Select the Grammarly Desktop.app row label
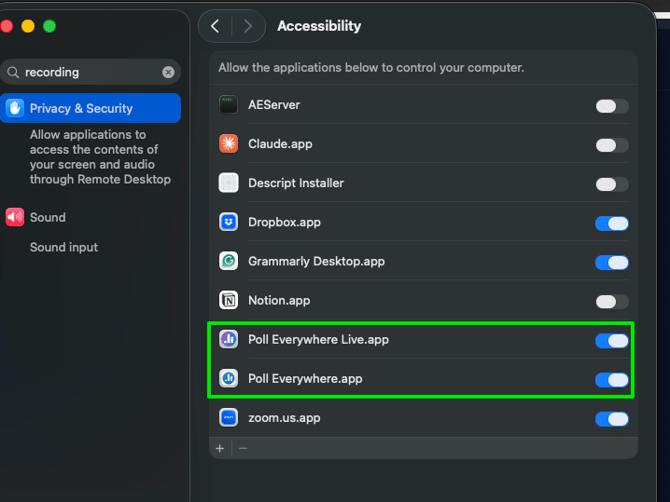The height and width of the screenshot is (502, 670). pos(317,261)
